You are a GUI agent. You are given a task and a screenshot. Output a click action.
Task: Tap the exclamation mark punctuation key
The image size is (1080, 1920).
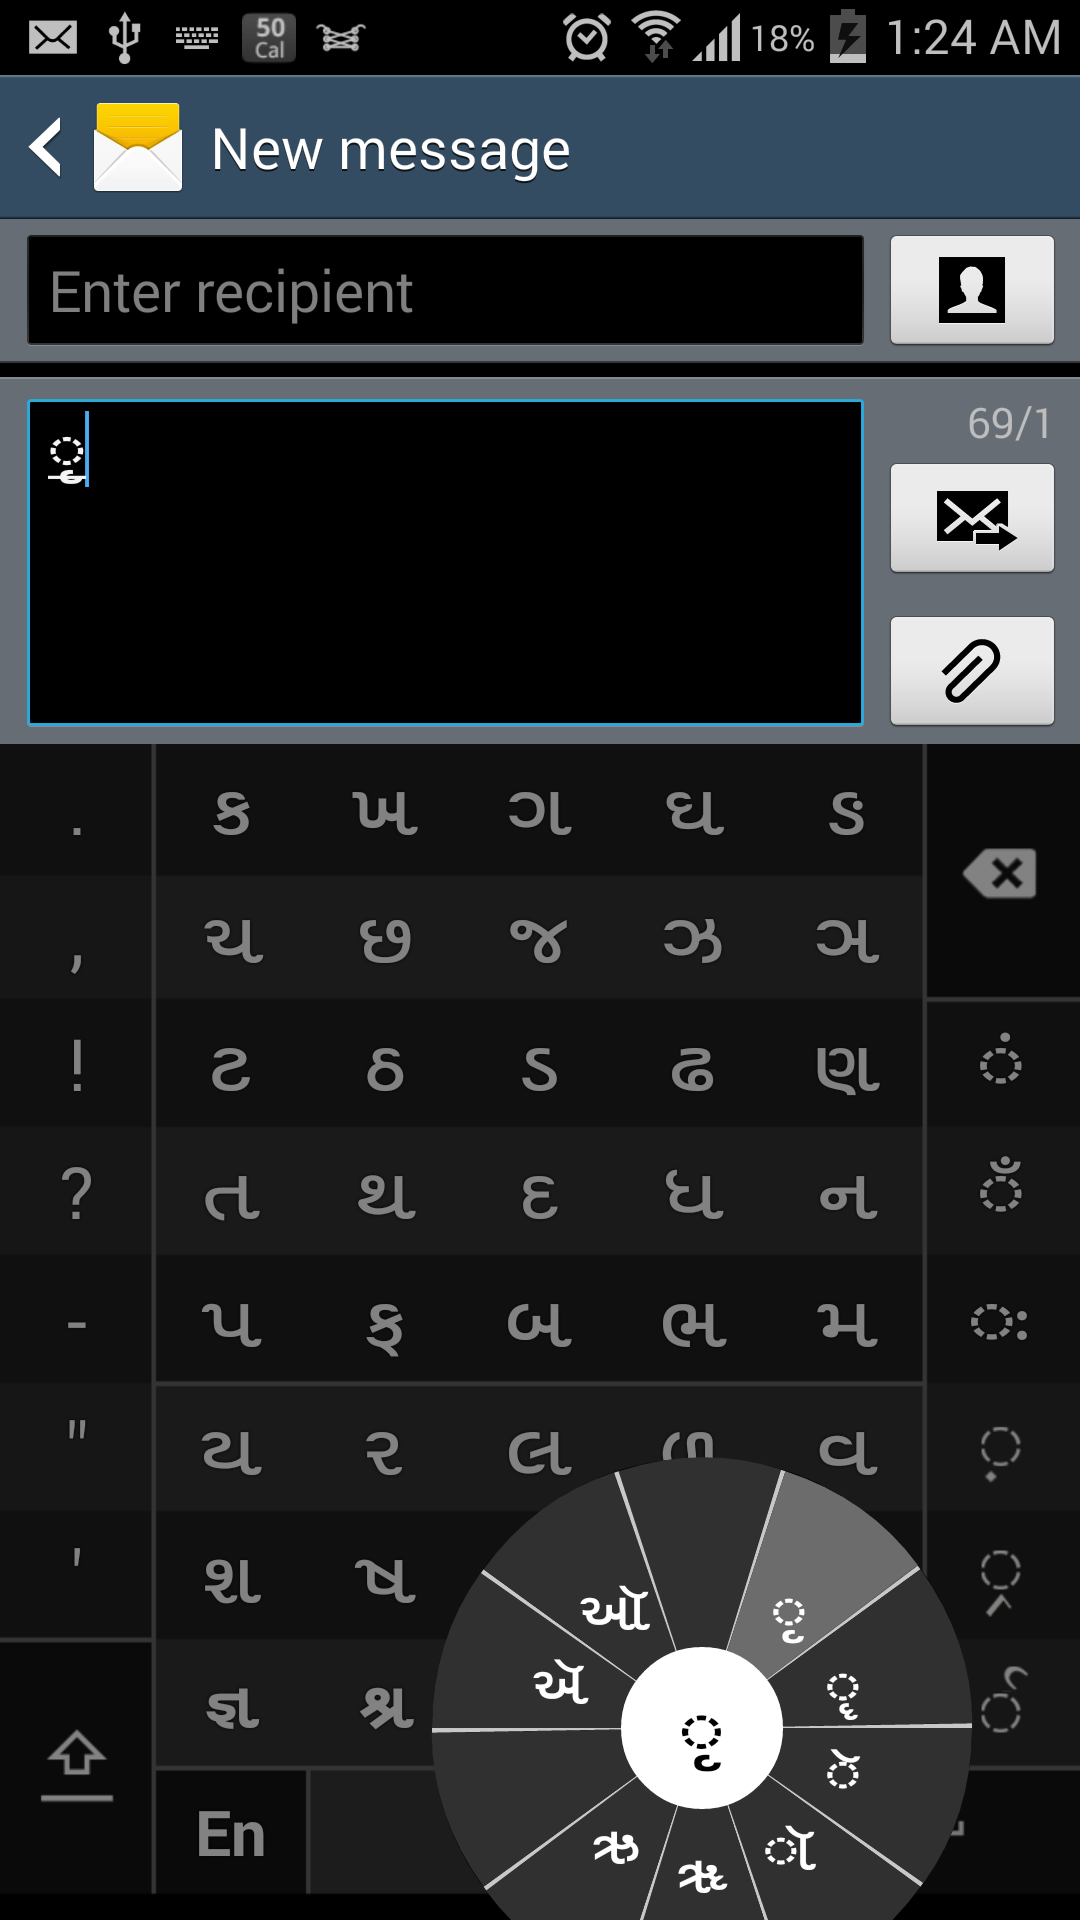click(x=76, y=1064)
